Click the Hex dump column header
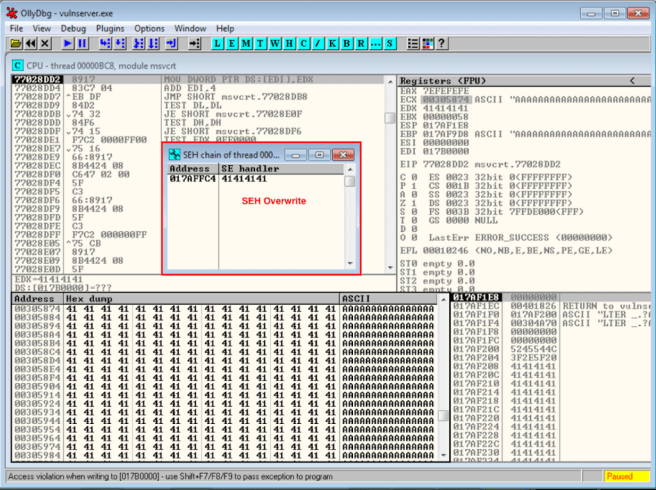Image resolution: width=656 pixels, height=490 pixels. (86, 299)
